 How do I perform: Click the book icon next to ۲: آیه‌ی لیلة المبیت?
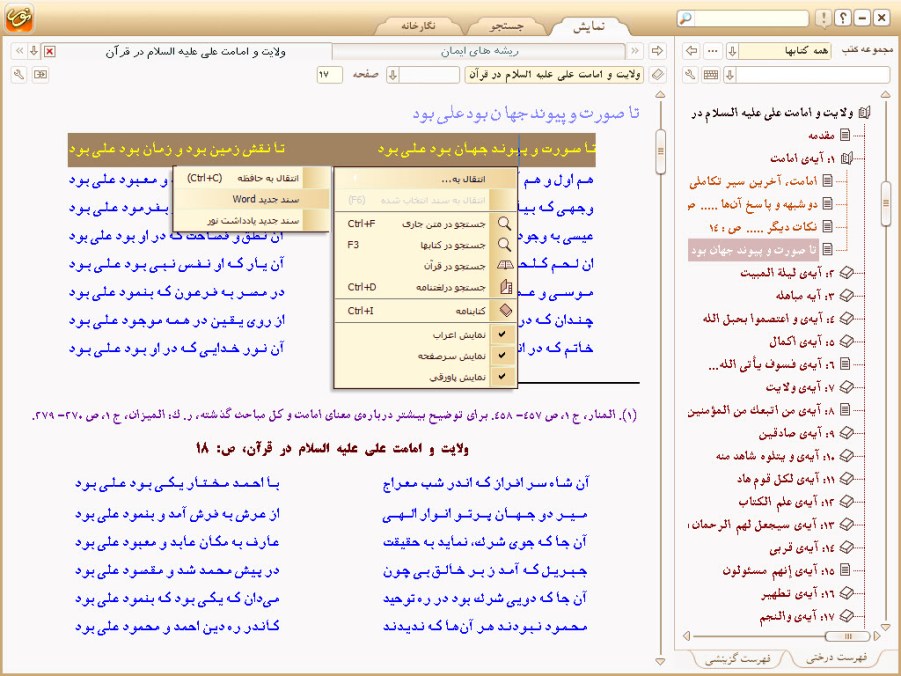coord(846,272)
